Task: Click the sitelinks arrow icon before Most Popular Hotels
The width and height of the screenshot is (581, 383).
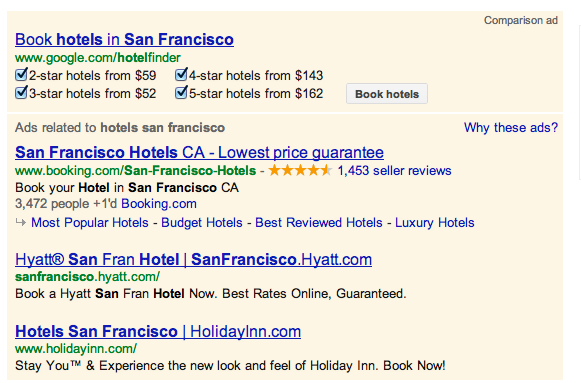Action: click(21, 222)
